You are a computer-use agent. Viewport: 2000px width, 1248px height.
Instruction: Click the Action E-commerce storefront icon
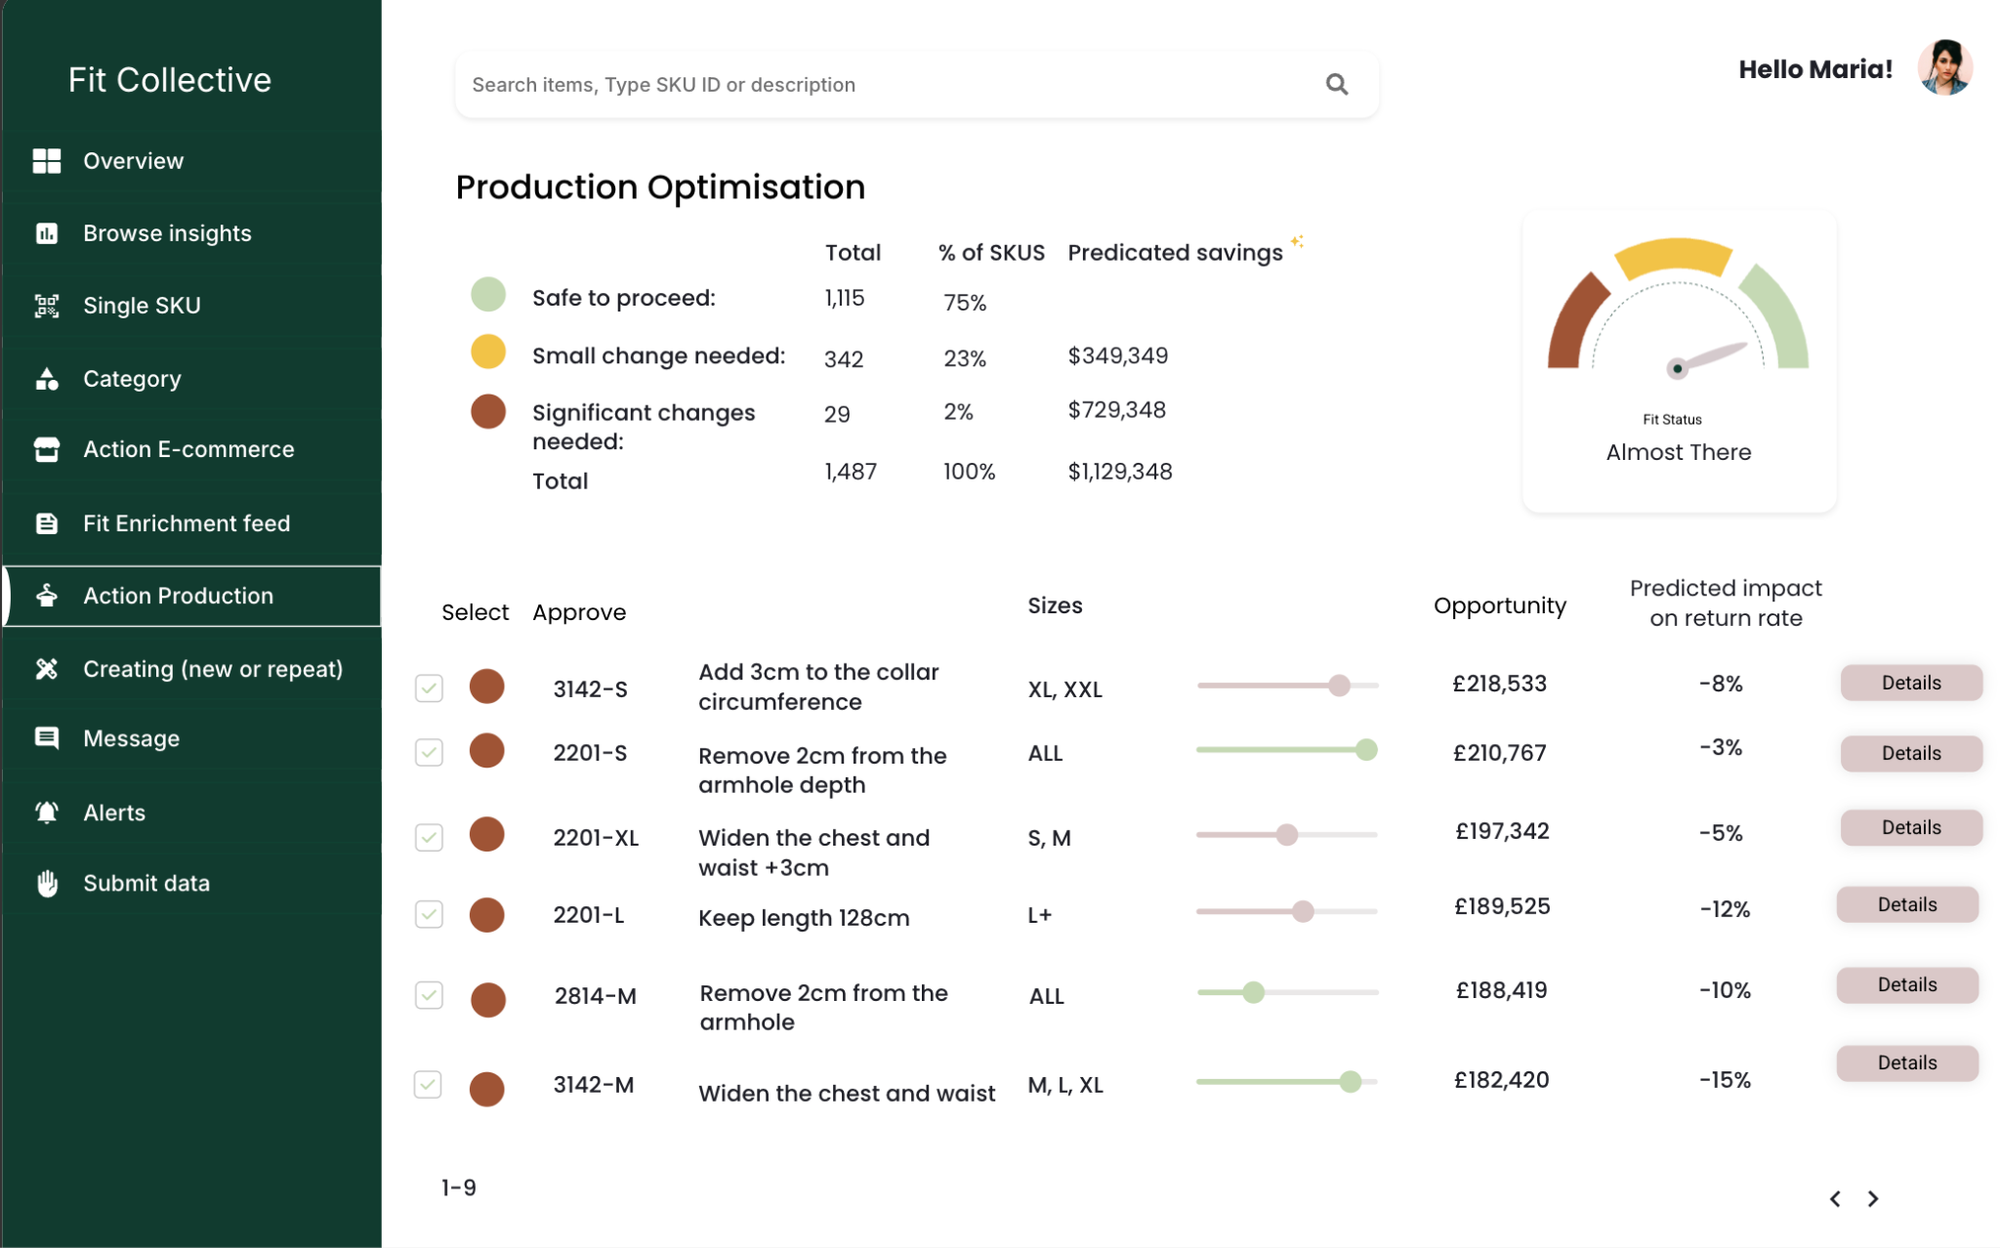point(47,450)
